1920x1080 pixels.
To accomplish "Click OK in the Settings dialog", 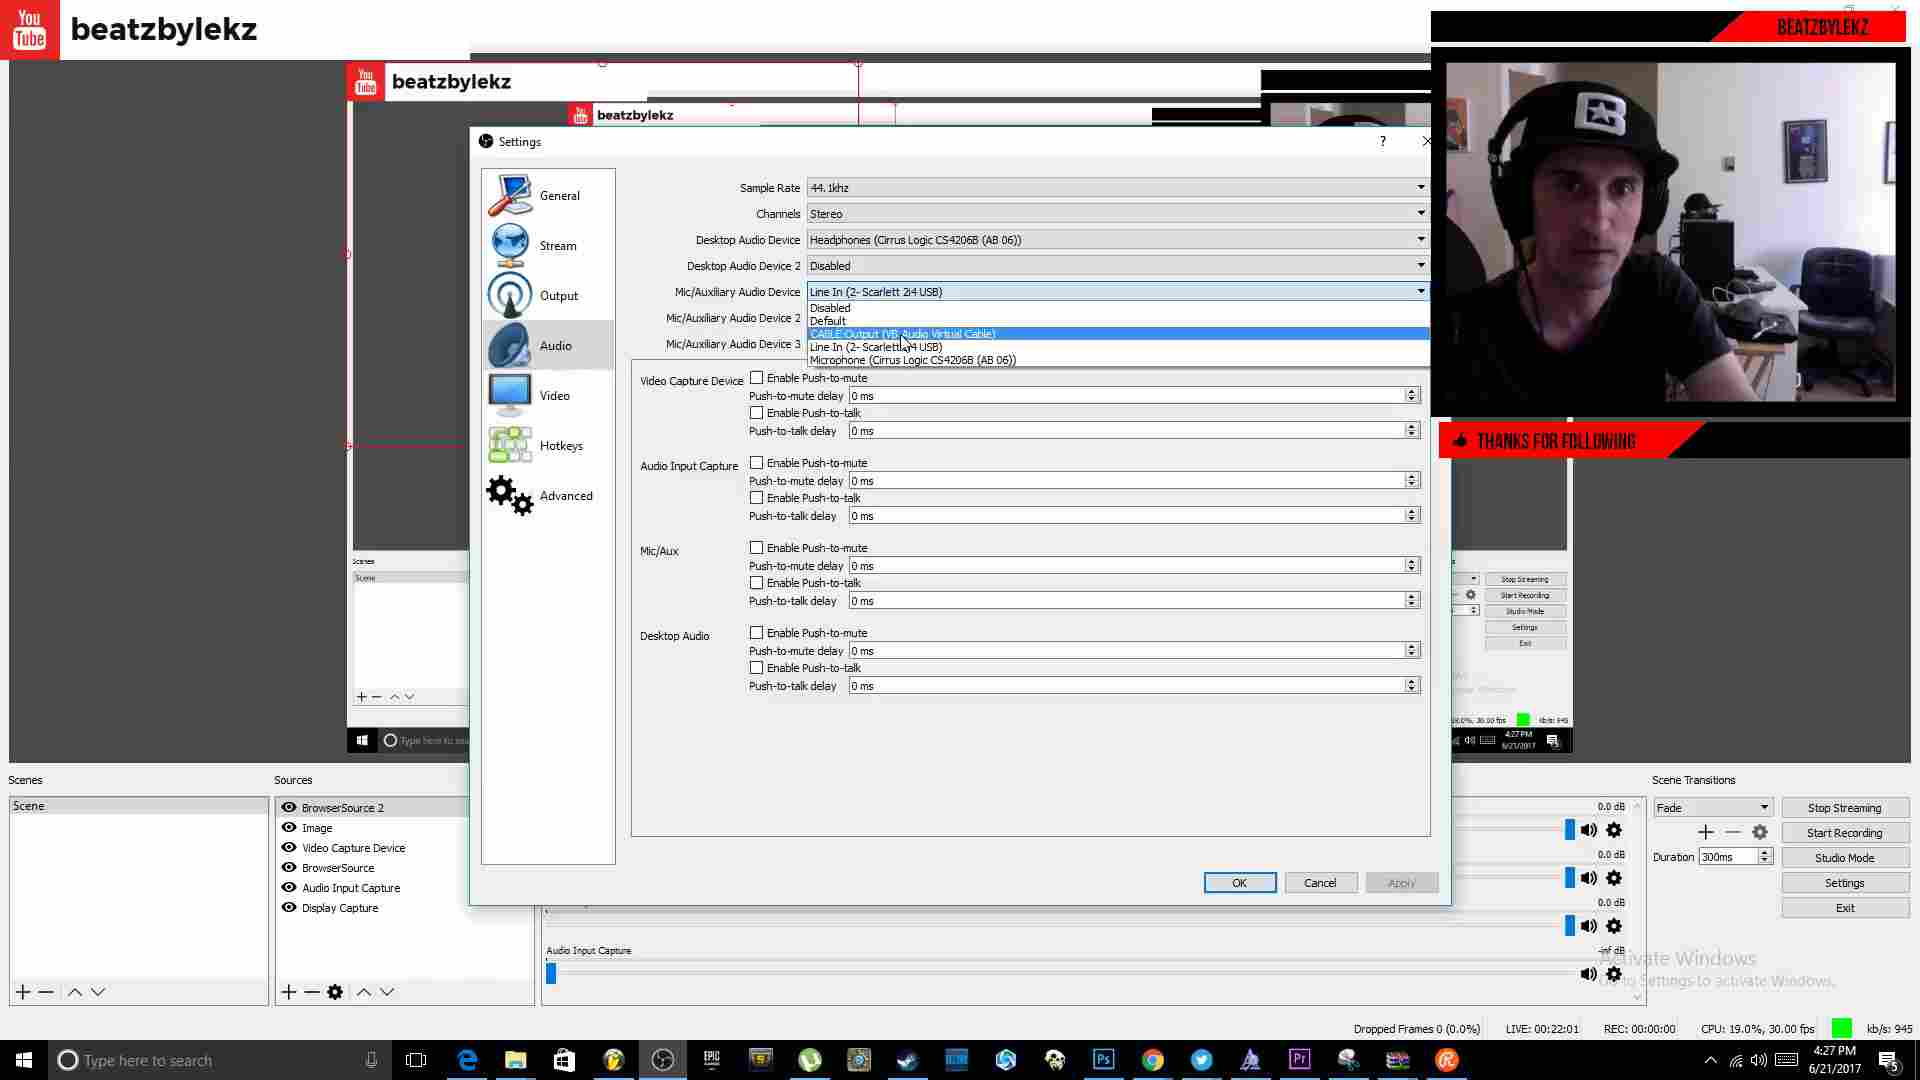I will pyautogui.click(x=1240, y=883).
